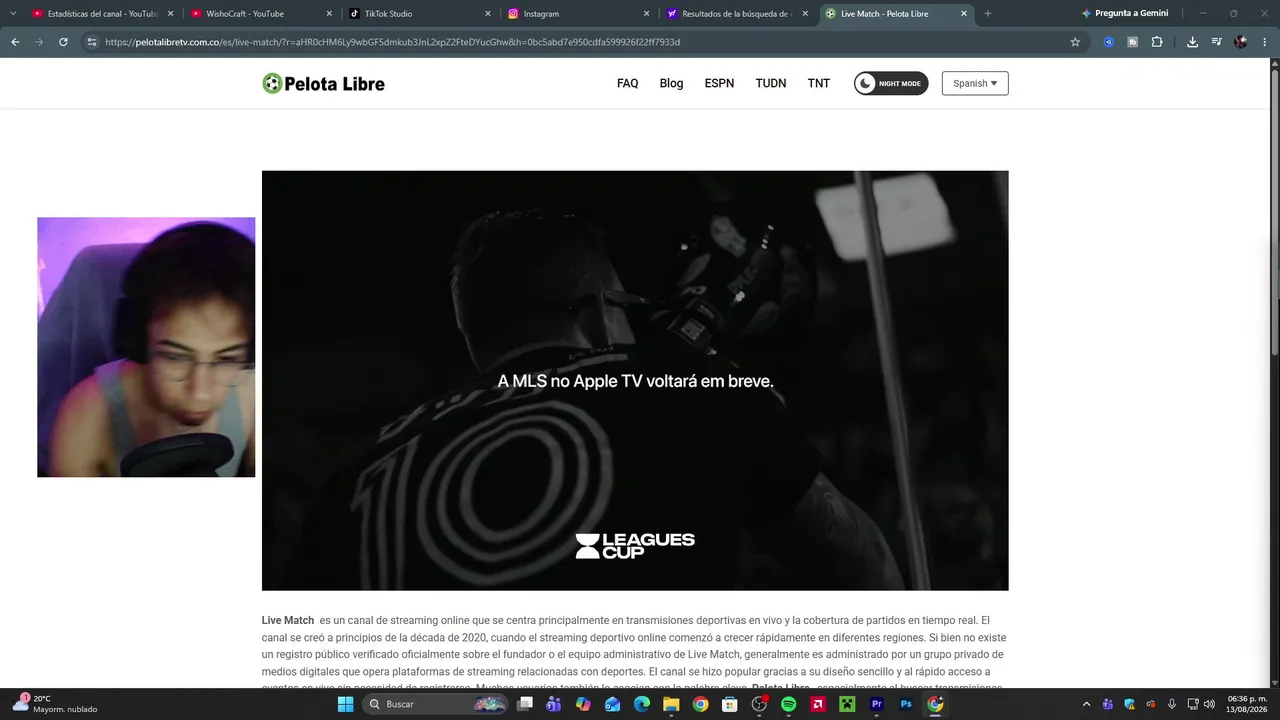
Task: Open the media controls icon in Chrome toolbar
Action: click(1216, 42)
